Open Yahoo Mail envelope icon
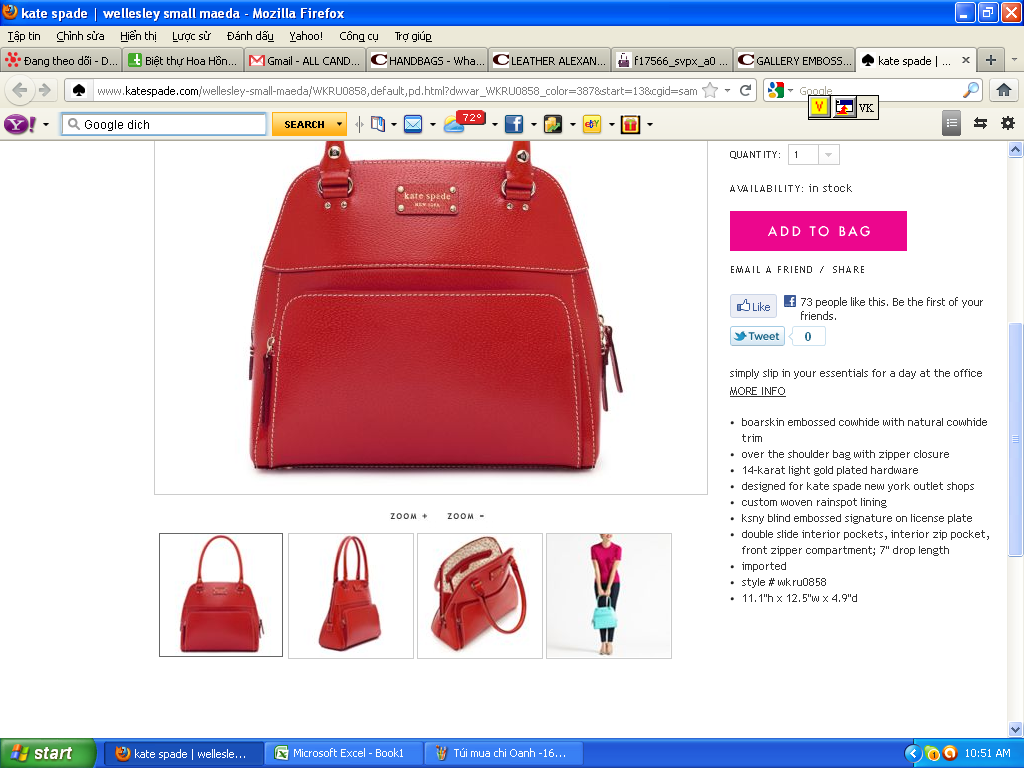 413,124
